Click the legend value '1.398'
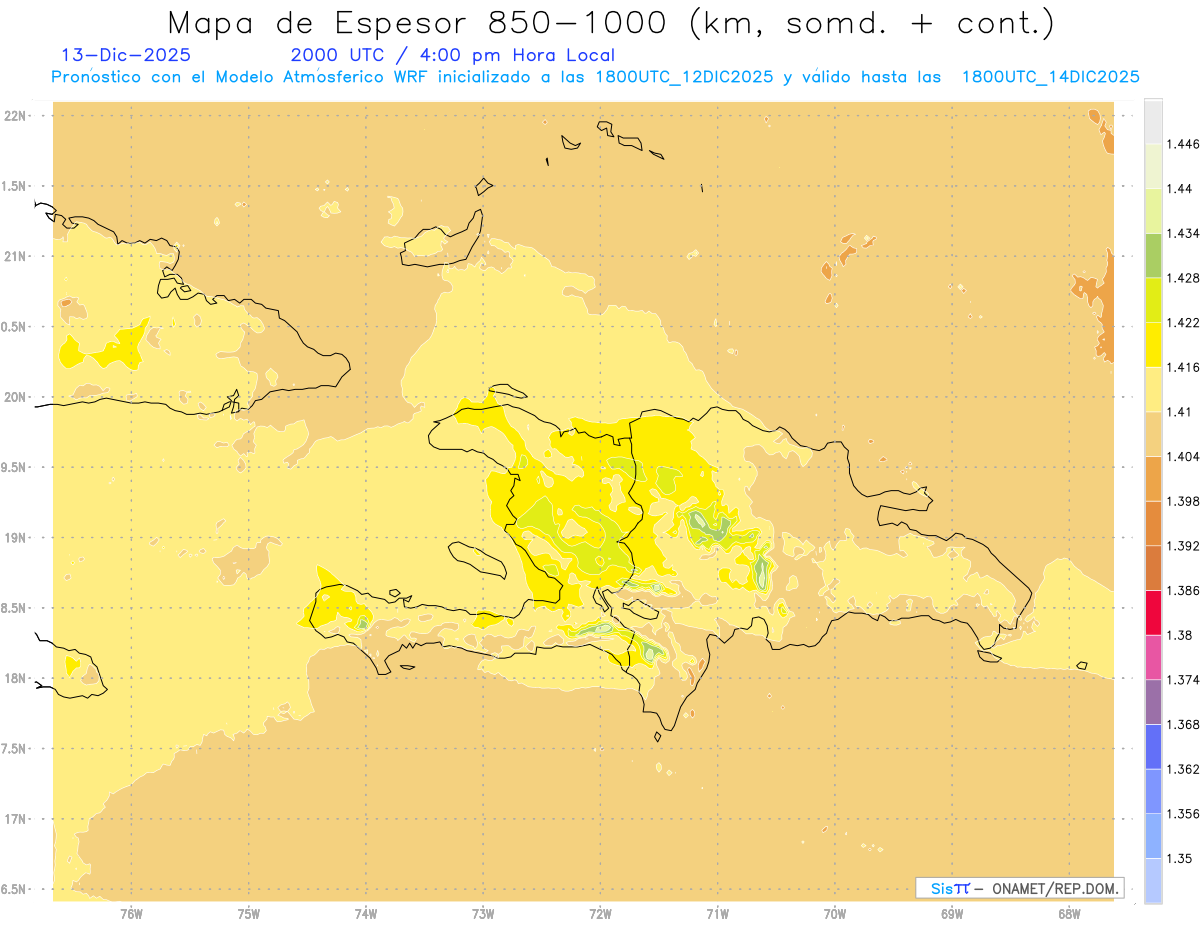Image resolution: width=1200 pixels, height=927 pixels. coord(1182,501)
